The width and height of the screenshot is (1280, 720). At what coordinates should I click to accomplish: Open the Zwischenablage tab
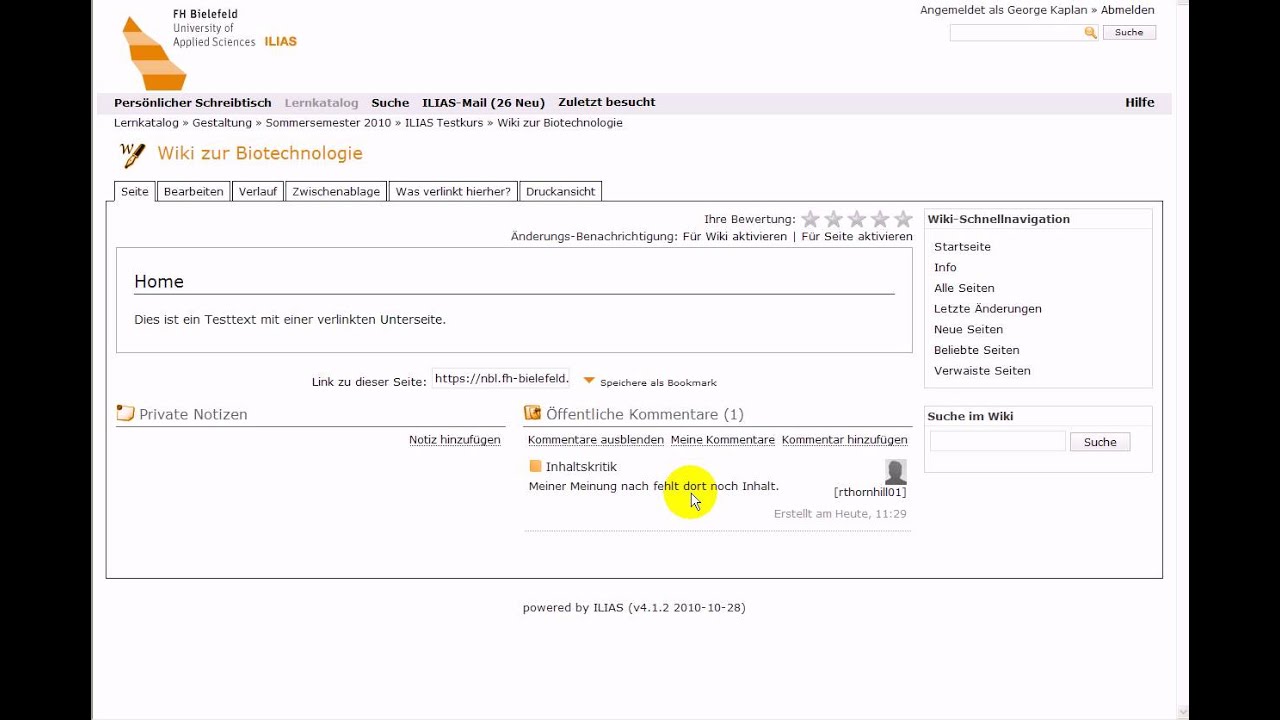[336, 191]
